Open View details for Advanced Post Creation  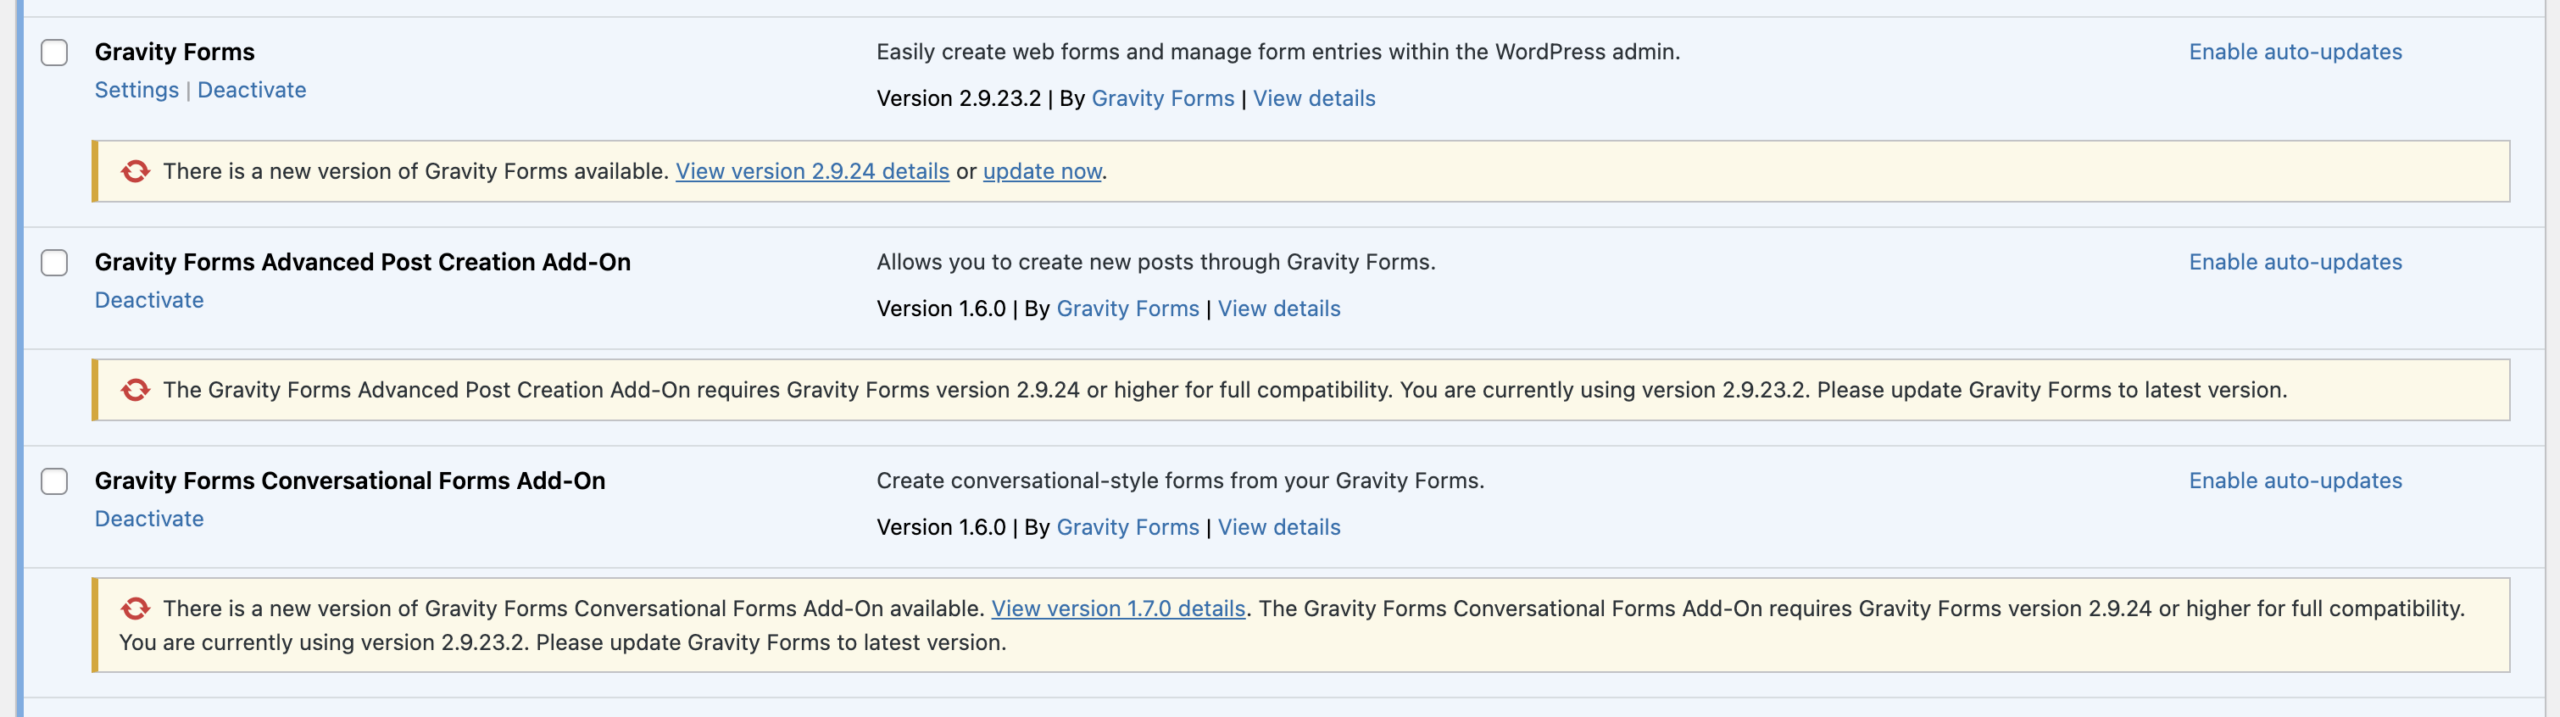1279,308
